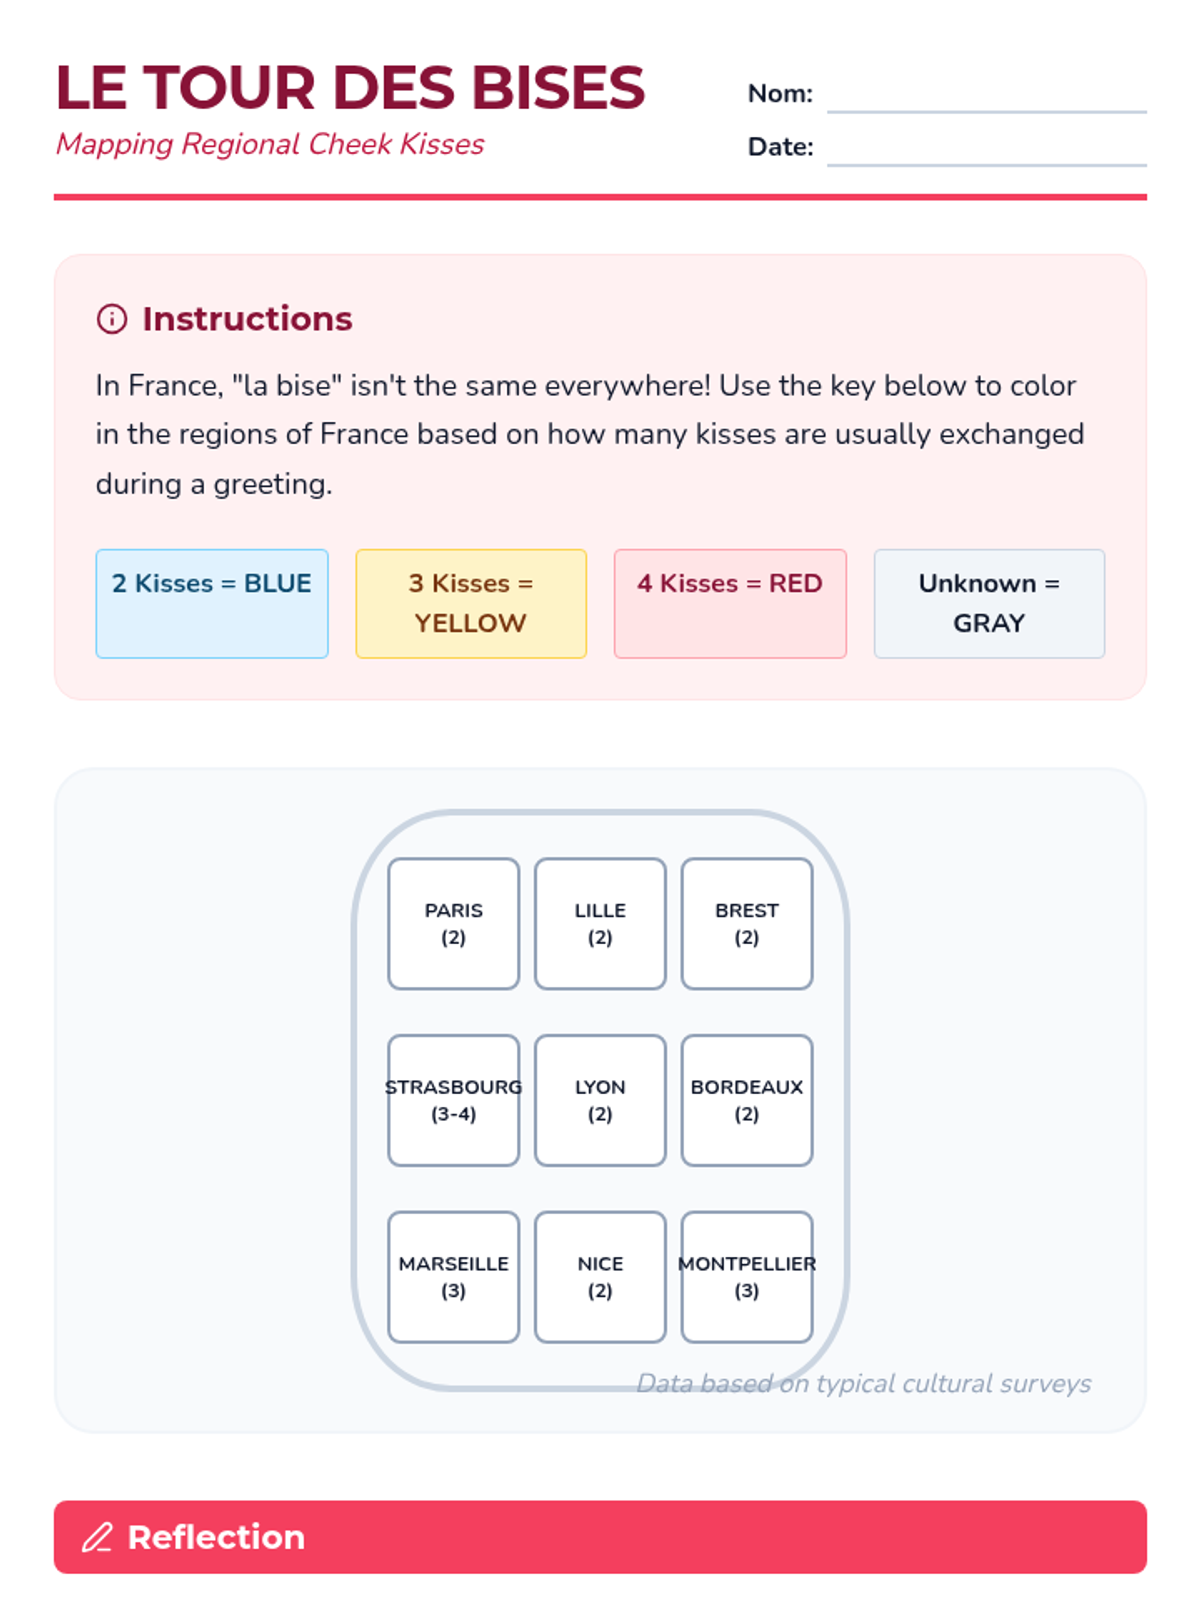Click the BREST region box
The image size is (1200, 1600).
point(747,924)
